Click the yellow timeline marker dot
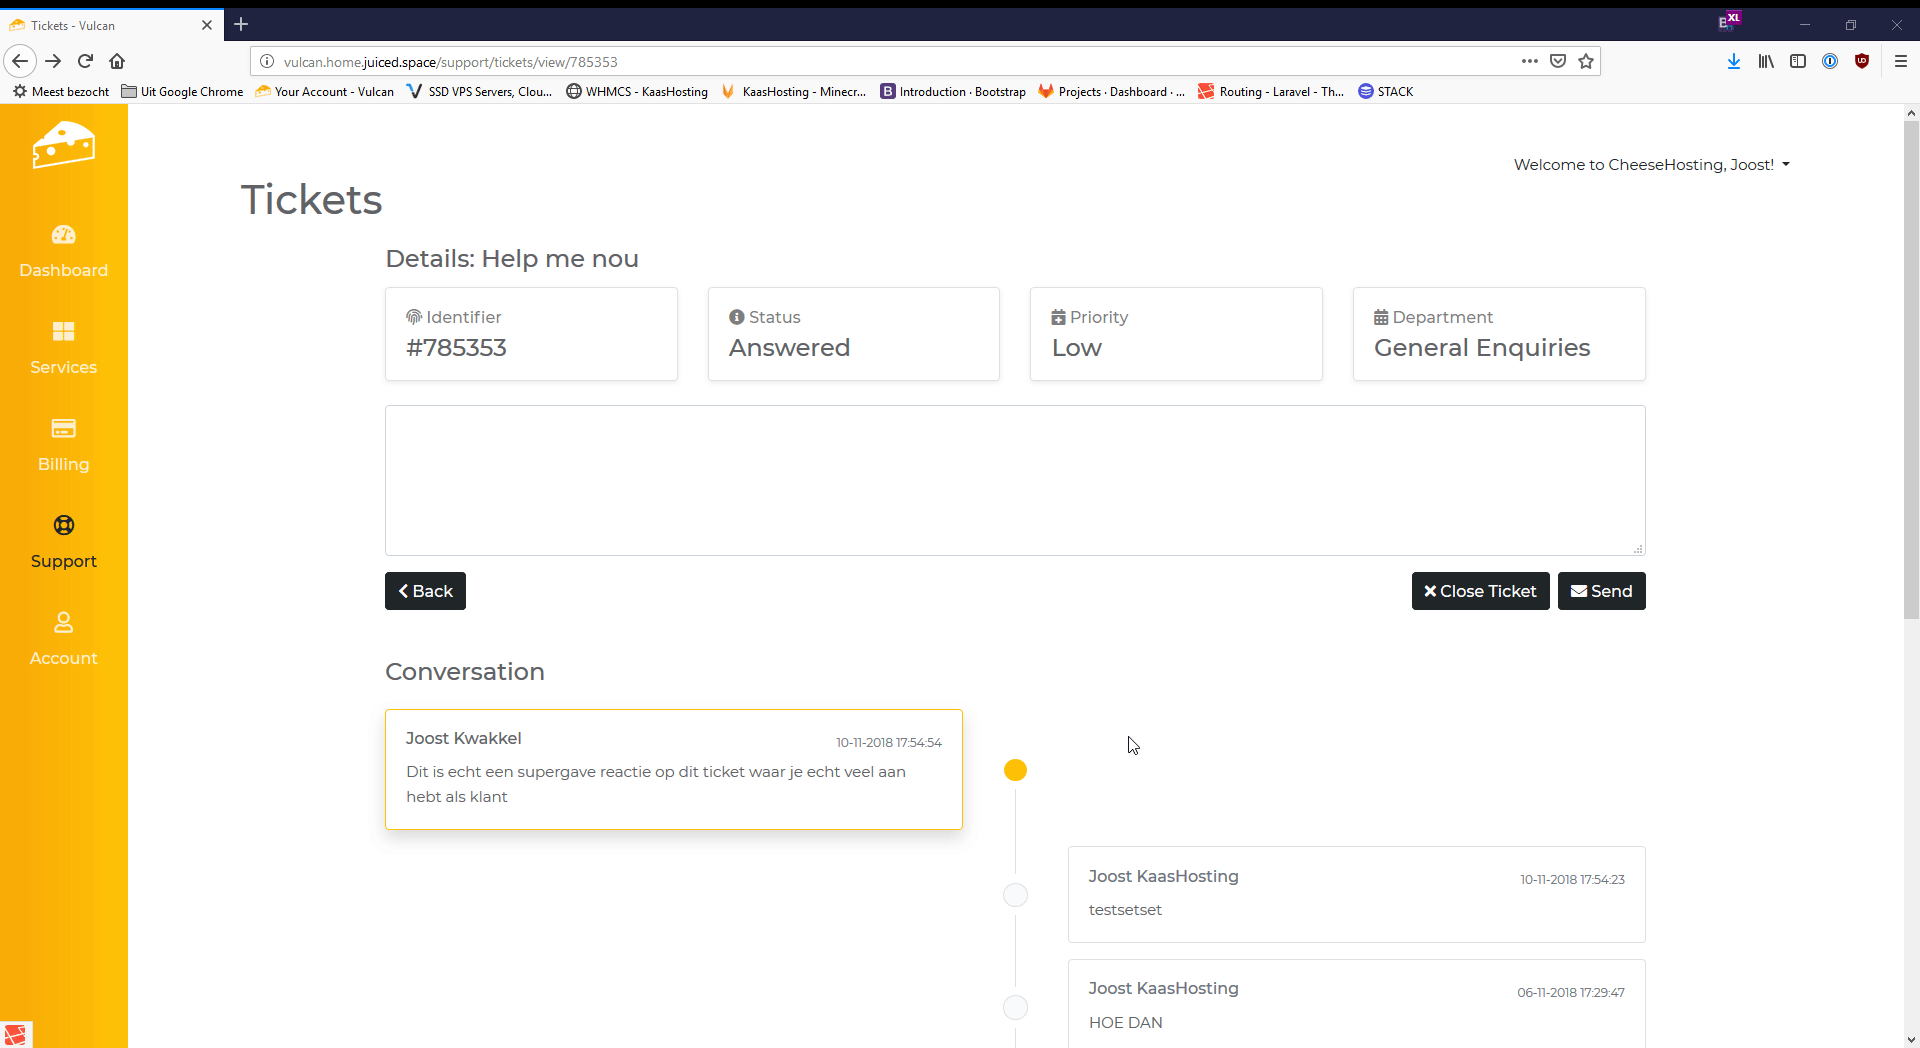Screen dimensions: 1920x1048 1015,770
